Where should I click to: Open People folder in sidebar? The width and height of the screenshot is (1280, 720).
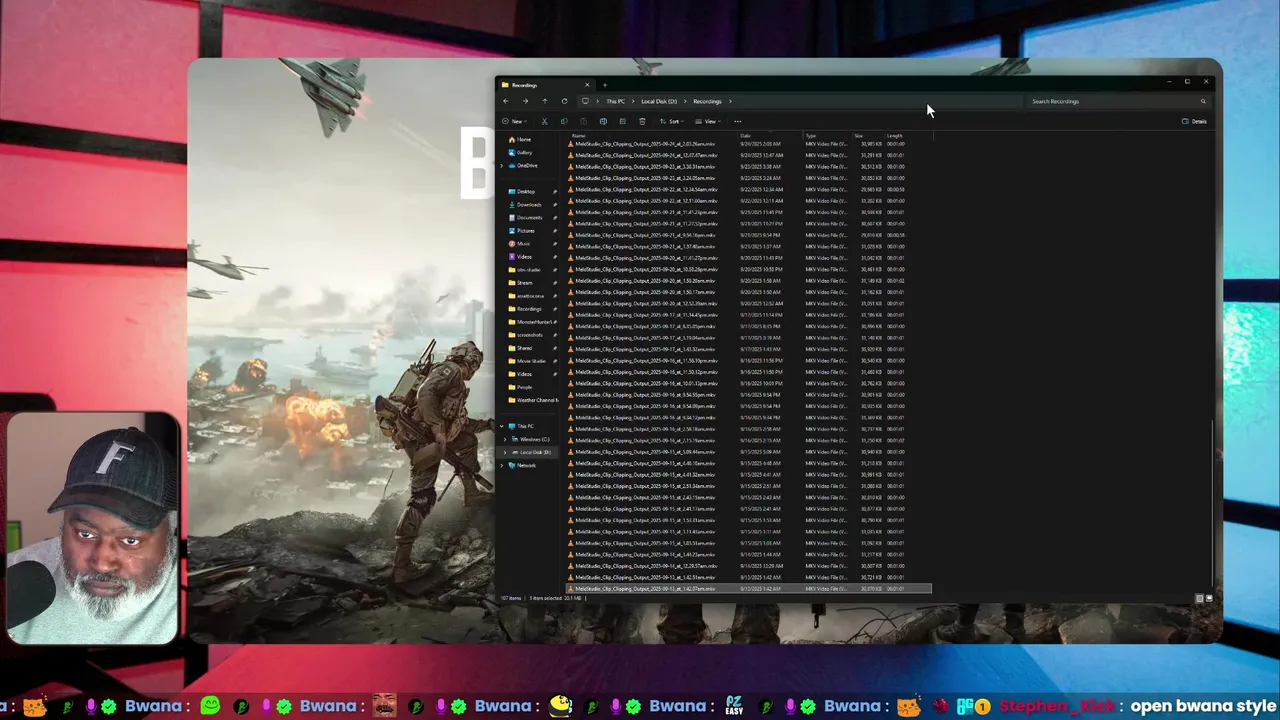click(x=521, y=386)
